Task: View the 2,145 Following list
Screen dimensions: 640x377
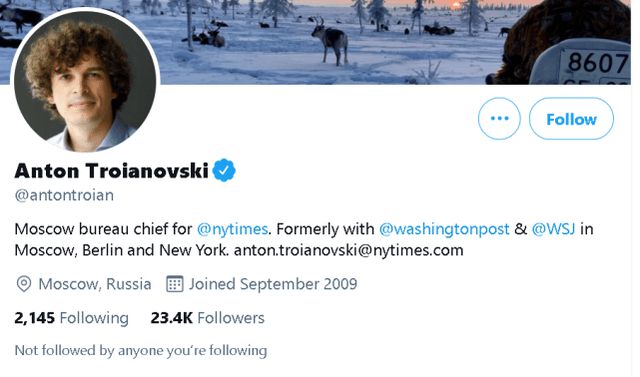Action: (x=71, y=318)
